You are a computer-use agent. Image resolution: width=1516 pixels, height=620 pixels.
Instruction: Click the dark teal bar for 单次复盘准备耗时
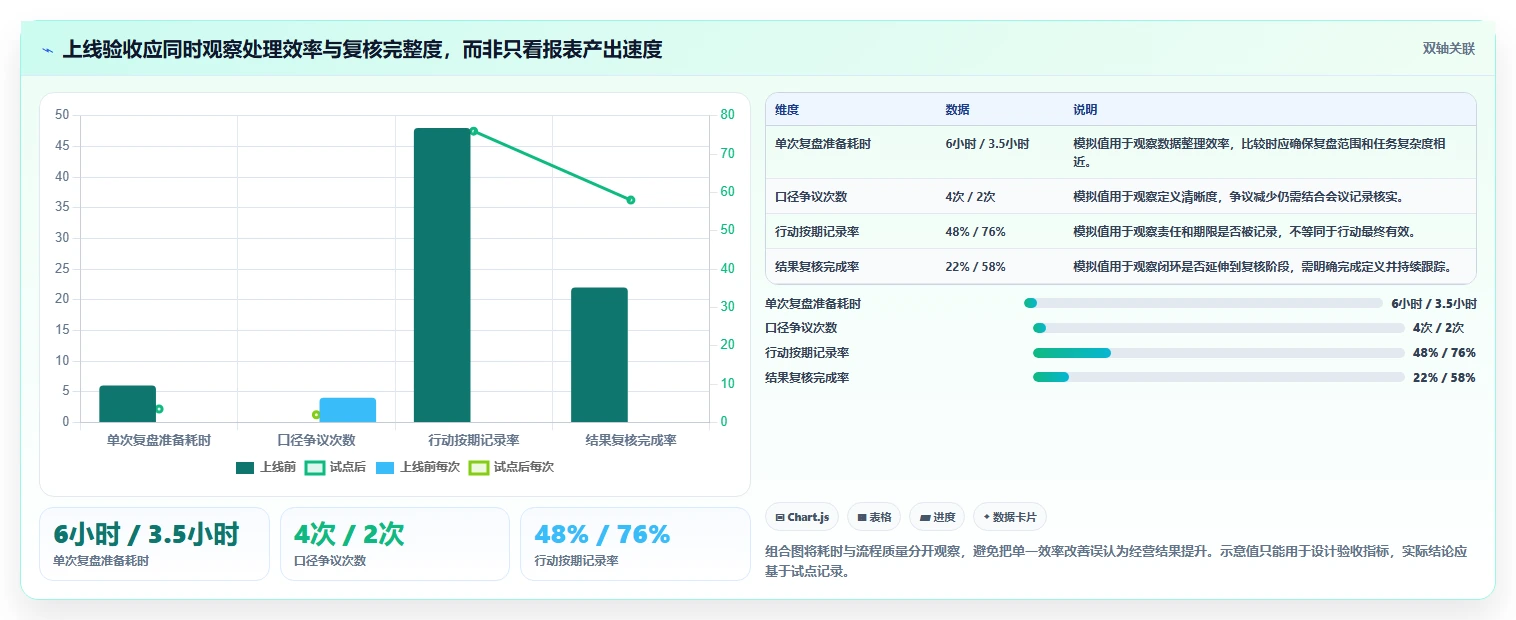pos(128,404)
